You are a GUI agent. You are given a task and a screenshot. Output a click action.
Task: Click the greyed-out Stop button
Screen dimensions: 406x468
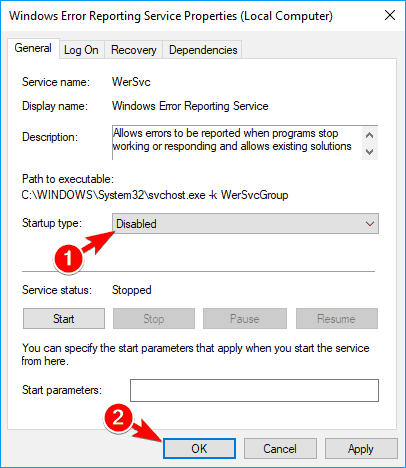(154, 319)
